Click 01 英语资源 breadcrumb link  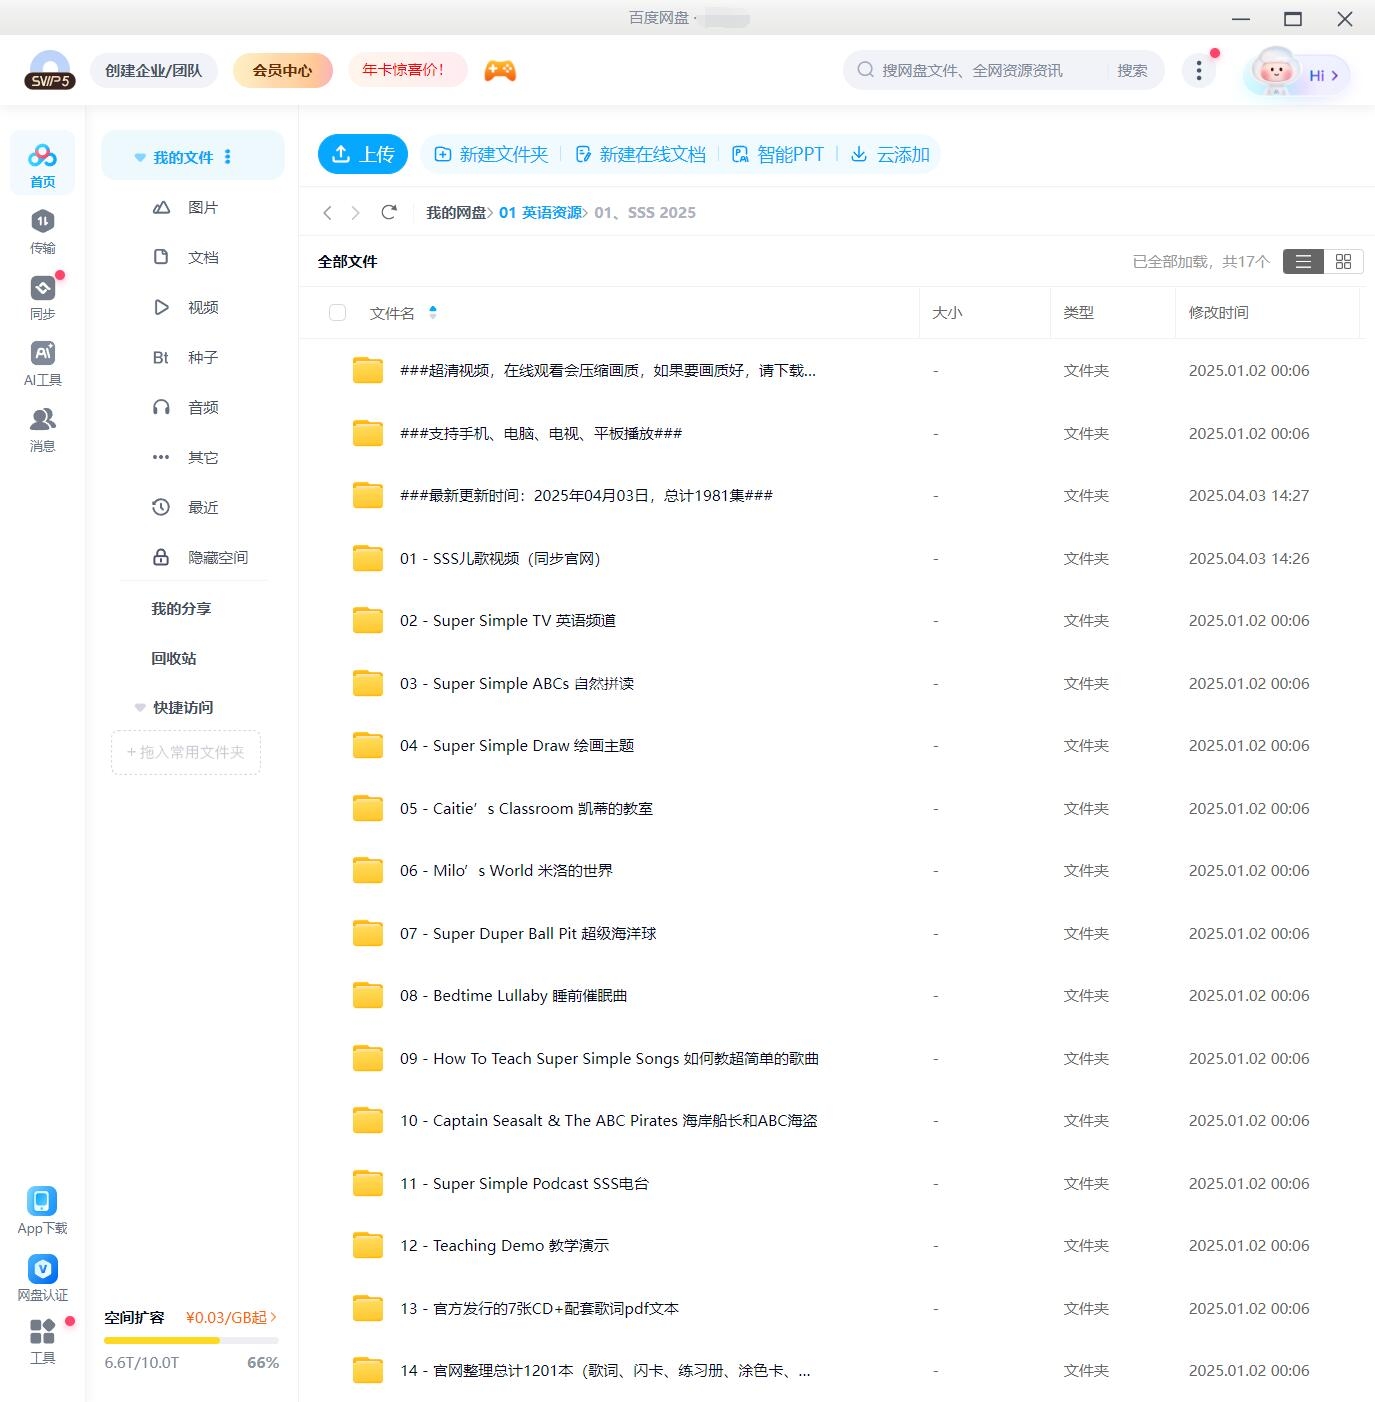click(x=540, y=212)
